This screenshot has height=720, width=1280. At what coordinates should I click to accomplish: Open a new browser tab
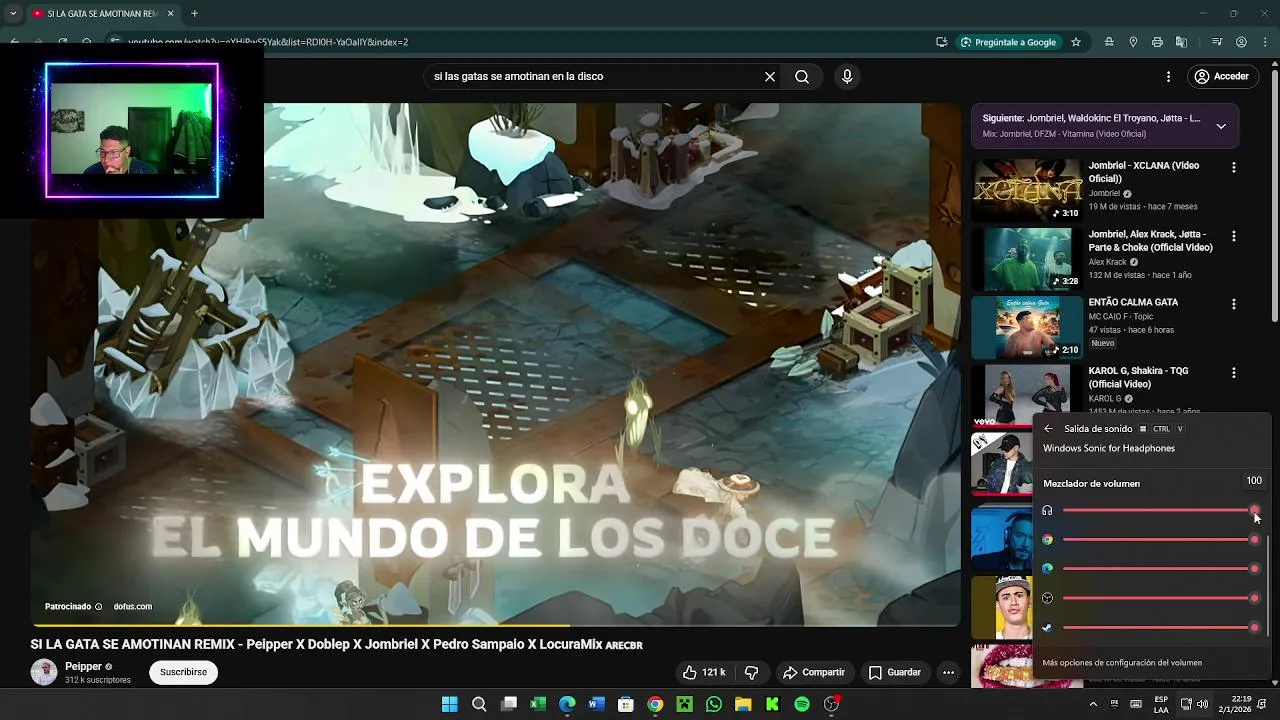(x=194, y=13)
